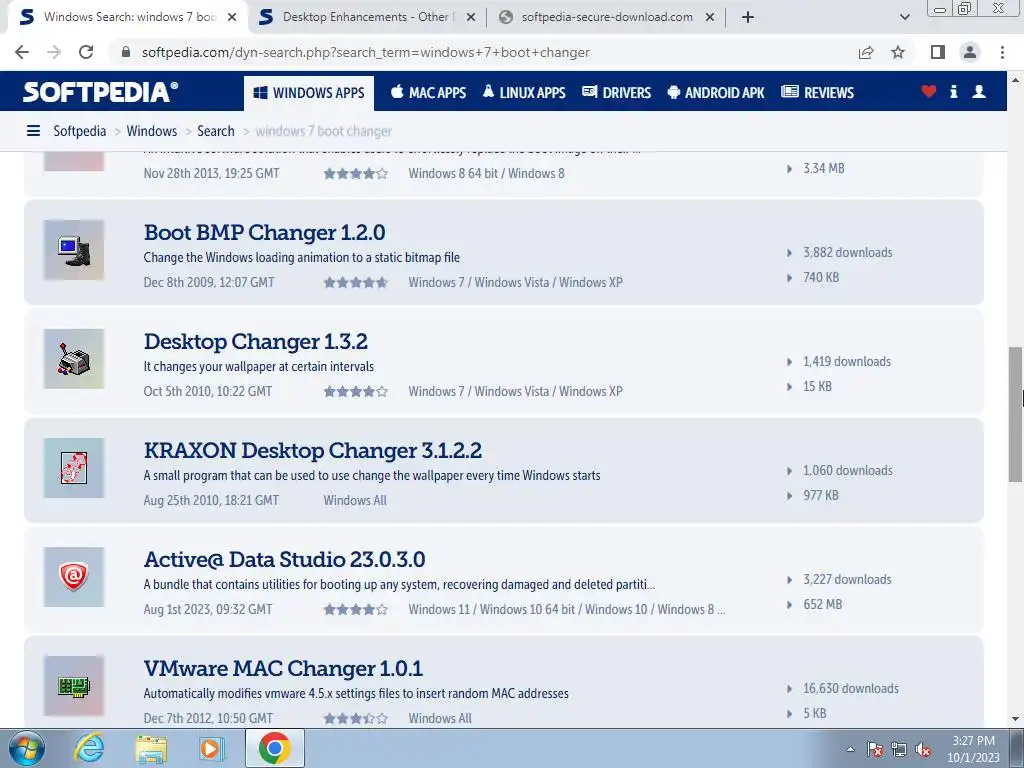Click the address bar URL
Viewport: 1024px width, 768px height.
tap(366, 52)
